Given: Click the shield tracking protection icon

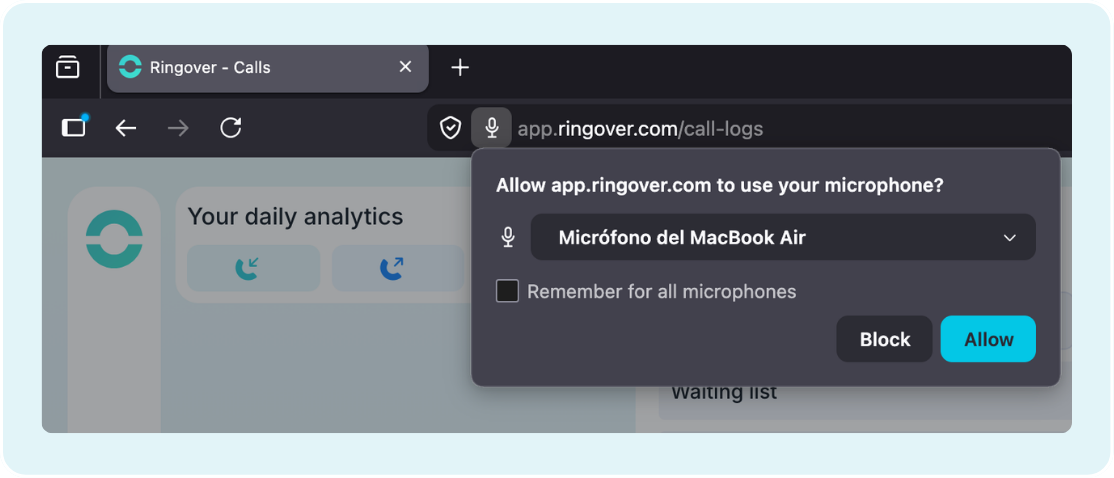Looking at the screenshot, I should point(451,128).
